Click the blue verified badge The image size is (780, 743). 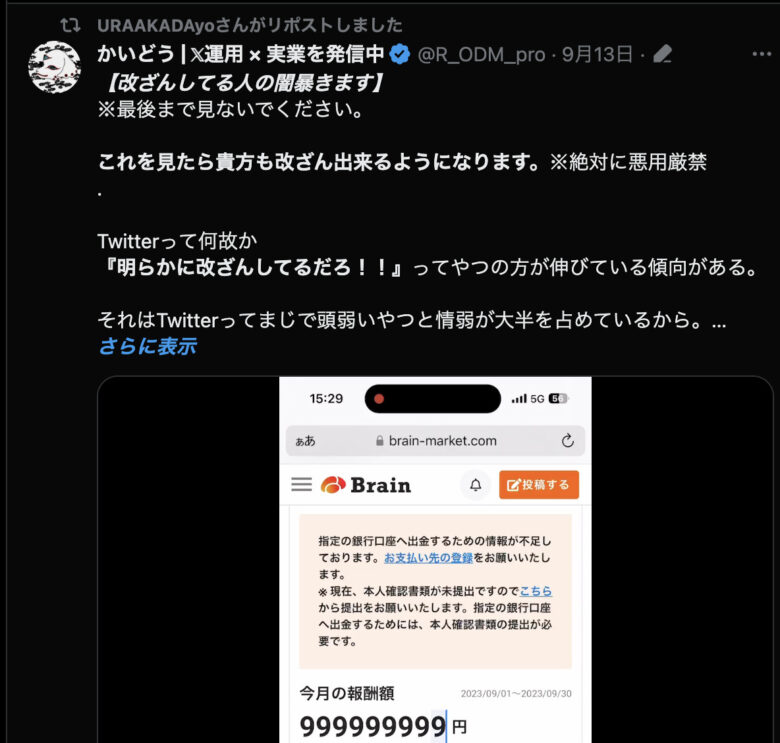(x=399, y=54)
